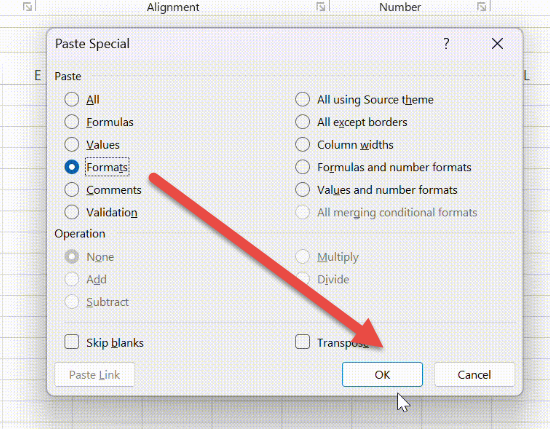Open Alignment group dialog launcher
550x429 pixels.
click(320, 6)
